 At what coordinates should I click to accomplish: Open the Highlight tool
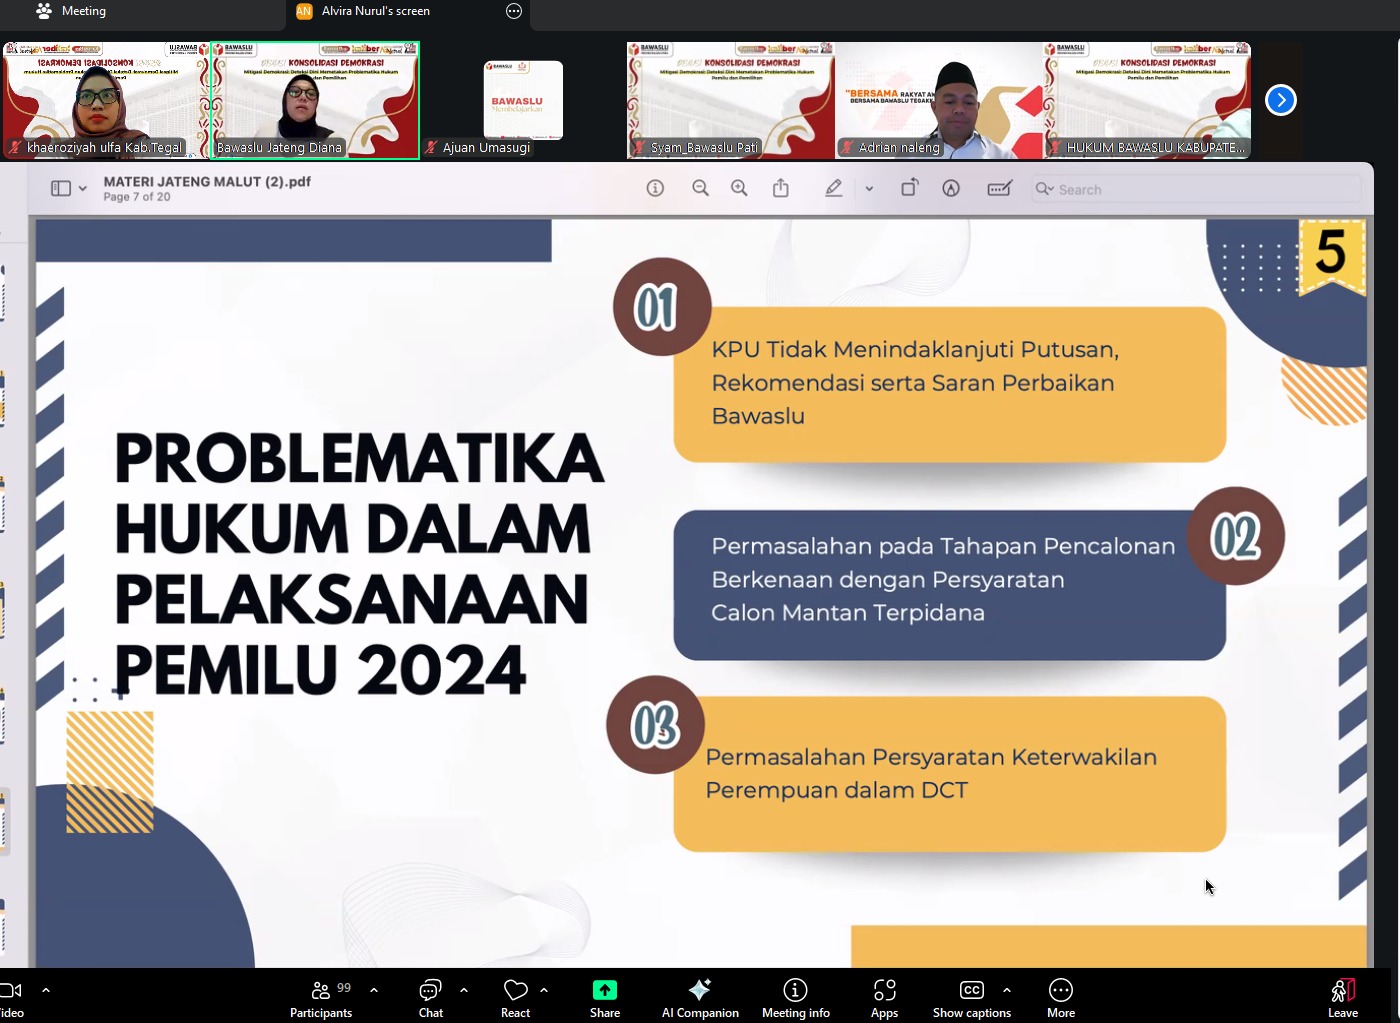[x=950, y=188]
